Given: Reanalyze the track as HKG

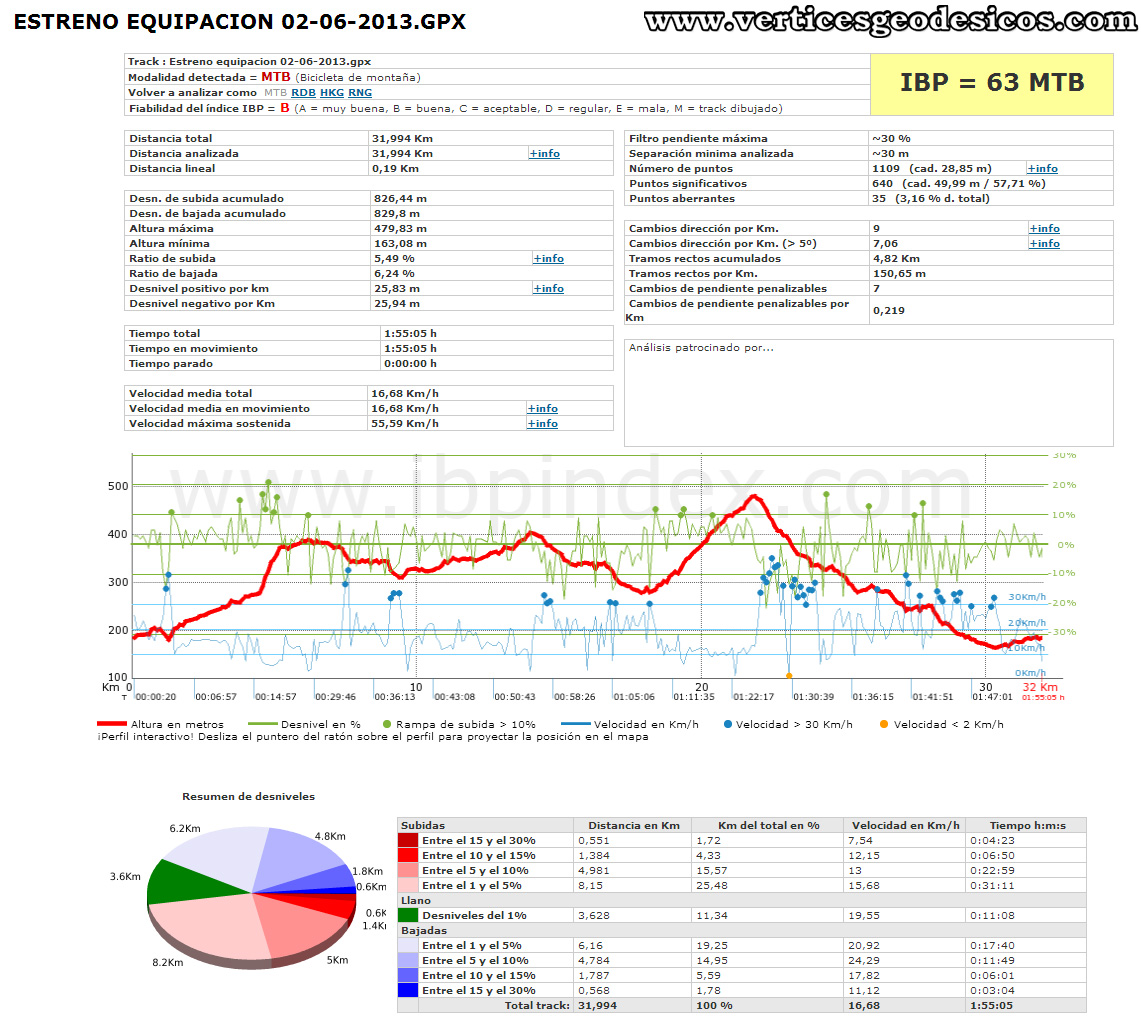Looking at the screenshot, I should (331, 92).
